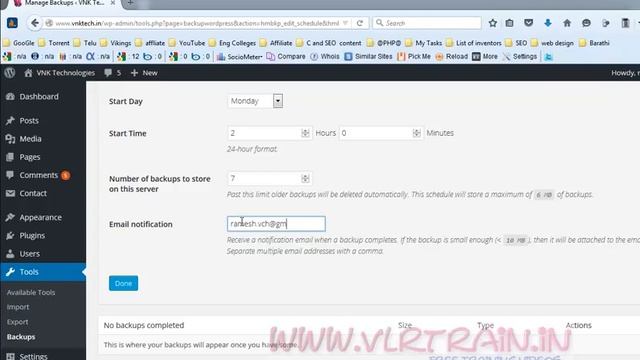The width and height of the screenshot is (640, 360).
Task: Bookmark this page with the star icon
Action: tap(493, 23)
